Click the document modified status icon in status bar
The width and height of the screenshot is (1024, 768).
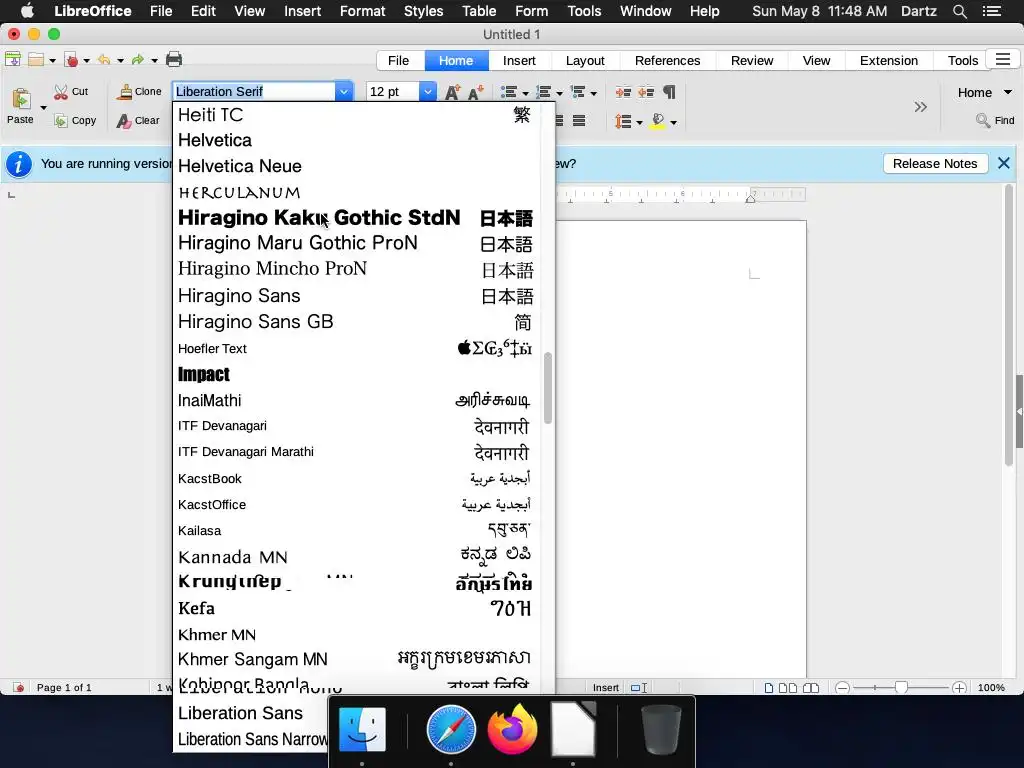click(19, 688)
